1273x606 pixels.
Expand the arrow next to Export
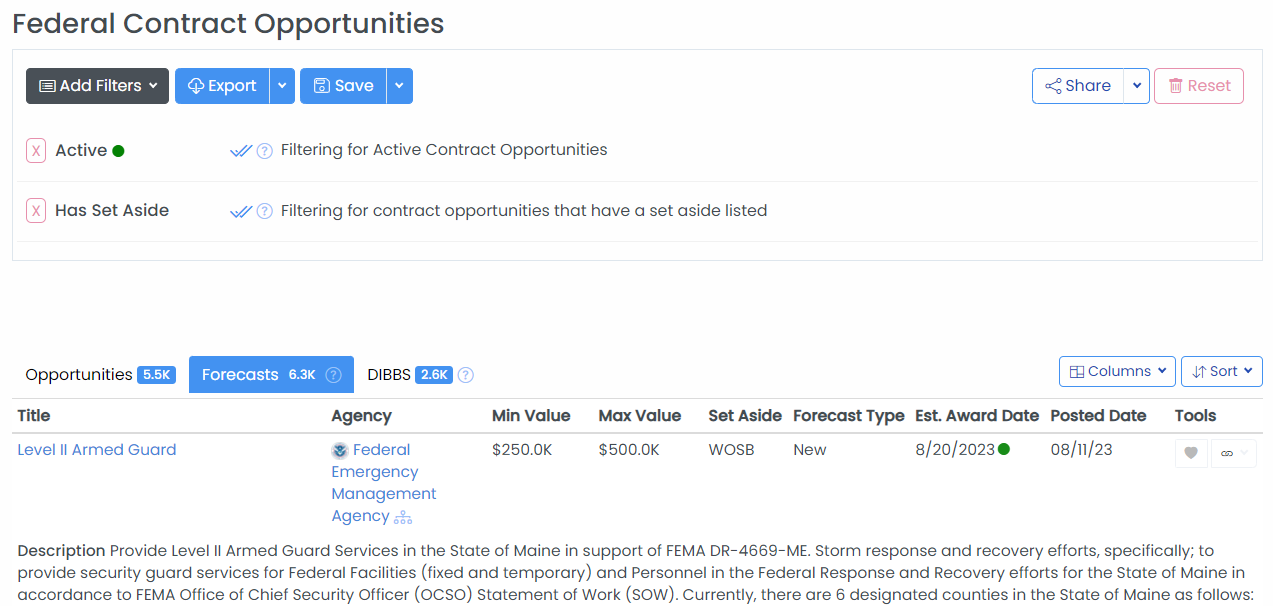(282, 86)
